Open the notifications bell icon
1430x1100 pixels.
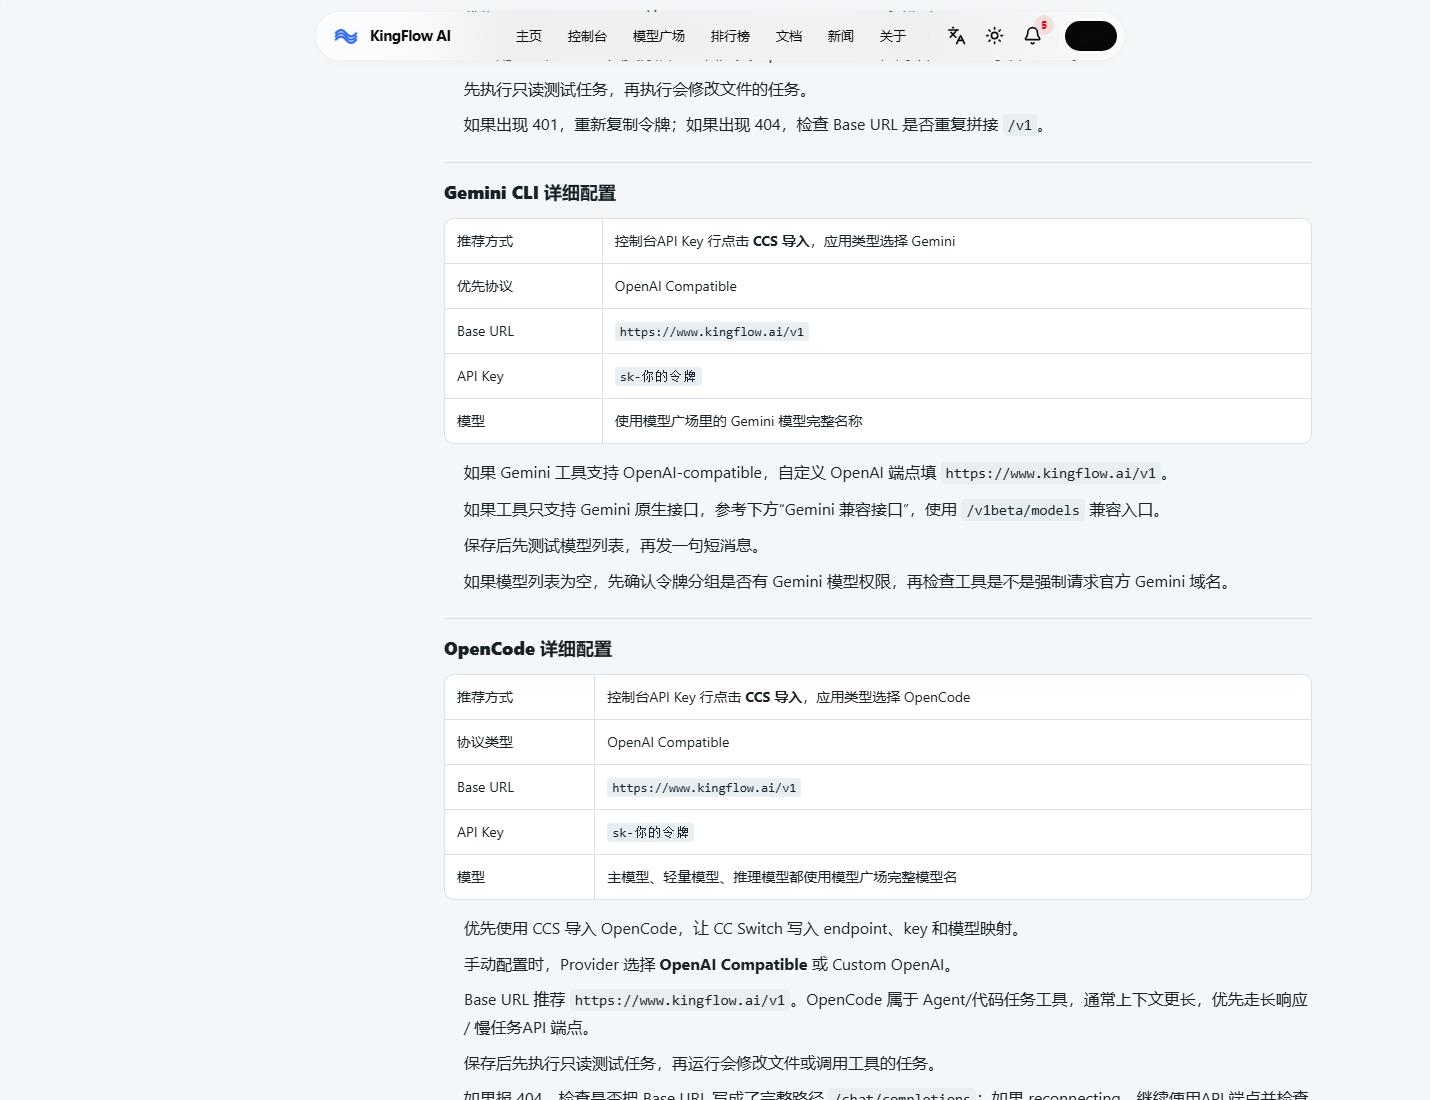point(1032,36)
